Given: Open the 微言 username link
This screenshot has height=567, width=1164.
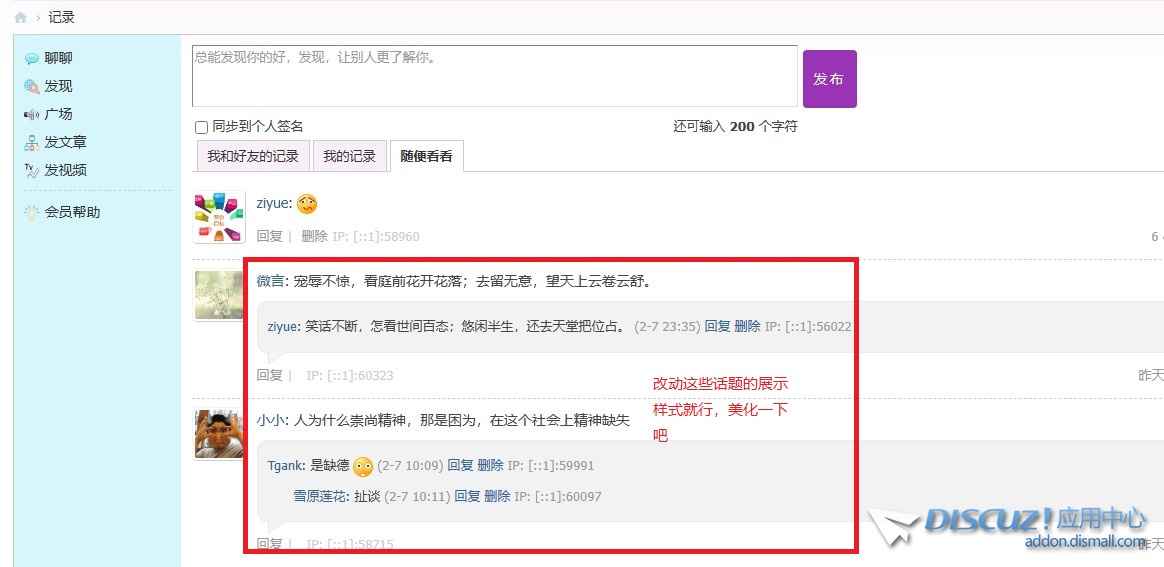Looking at the screenshot, I should (x=271, y=282).
